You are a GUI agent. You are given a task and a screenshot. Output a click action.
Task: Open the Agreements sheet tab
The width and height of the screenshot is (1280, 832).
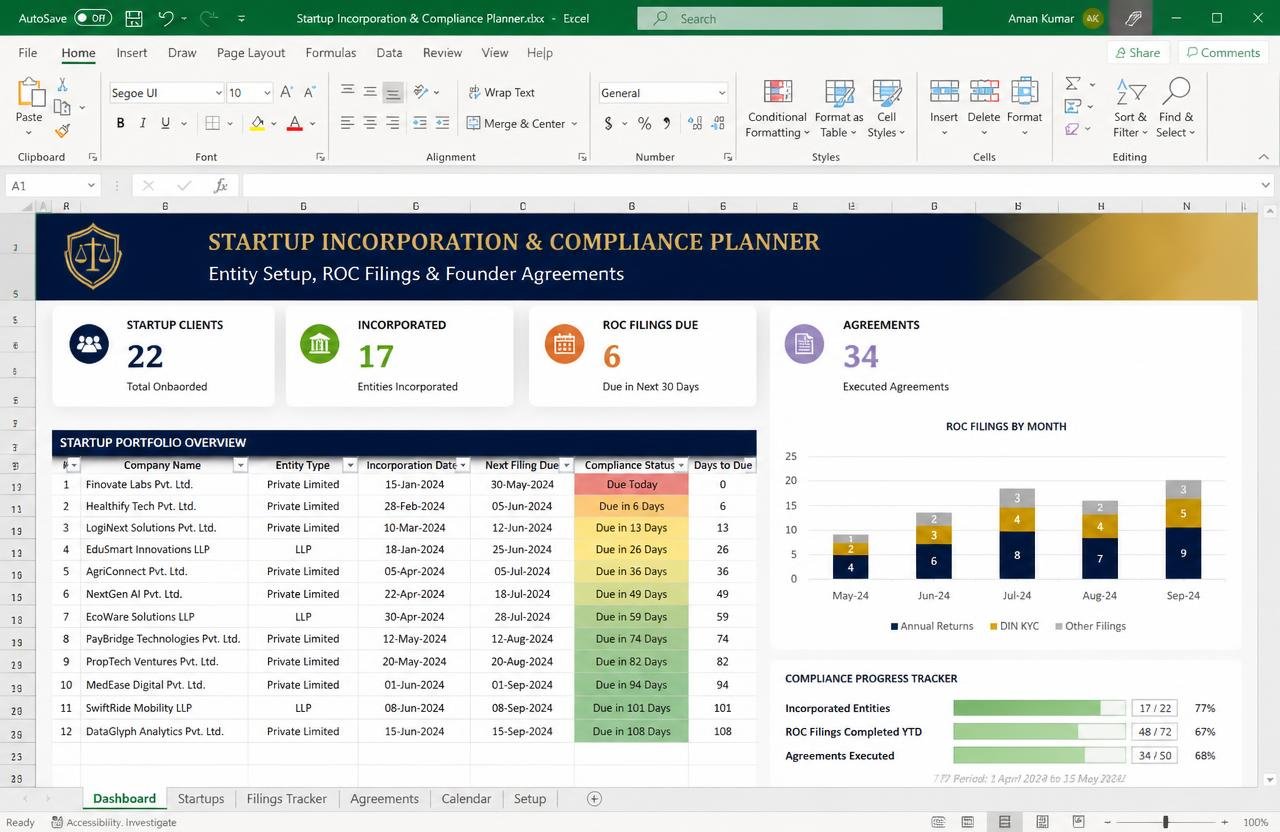click(x=384, y=799)
